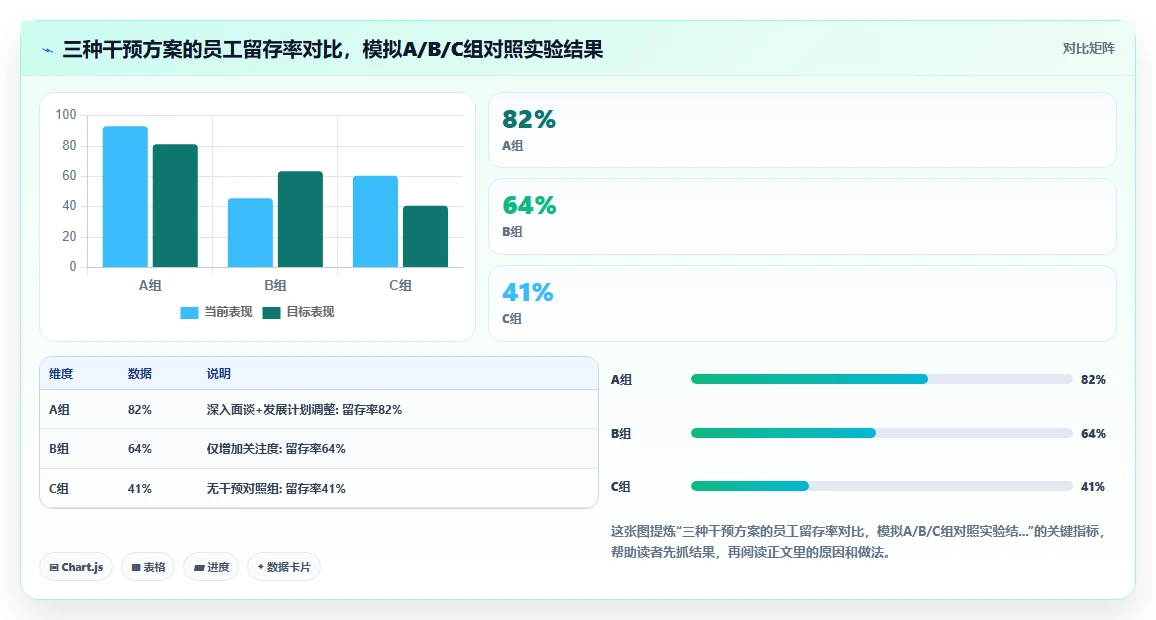Click the A组 target performance green bar

click(x=175, y=206)
